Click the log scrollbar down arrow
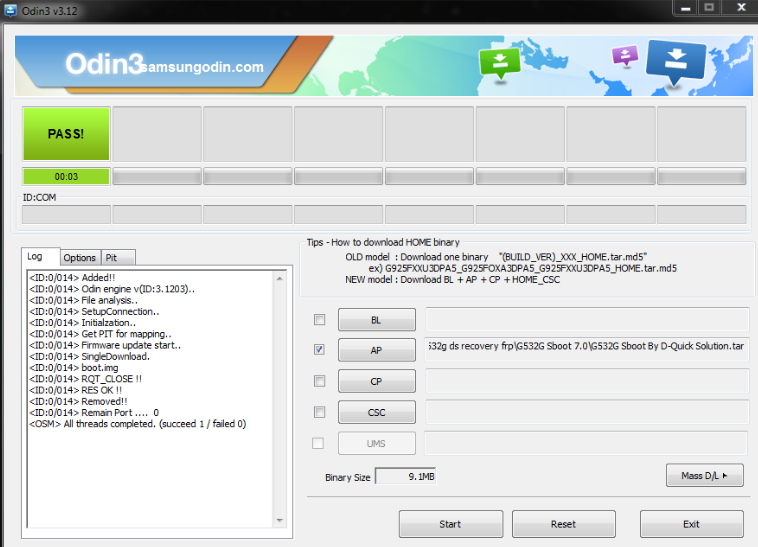The width and height of the screenshot is (758, 547). pos(280,520)
